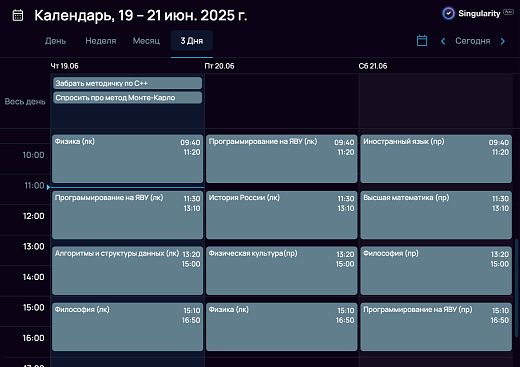Screen dimensions: 520x367
Task: Select Алгоритмы и структуры данных (лк) event
Action: tap(127, 271)
